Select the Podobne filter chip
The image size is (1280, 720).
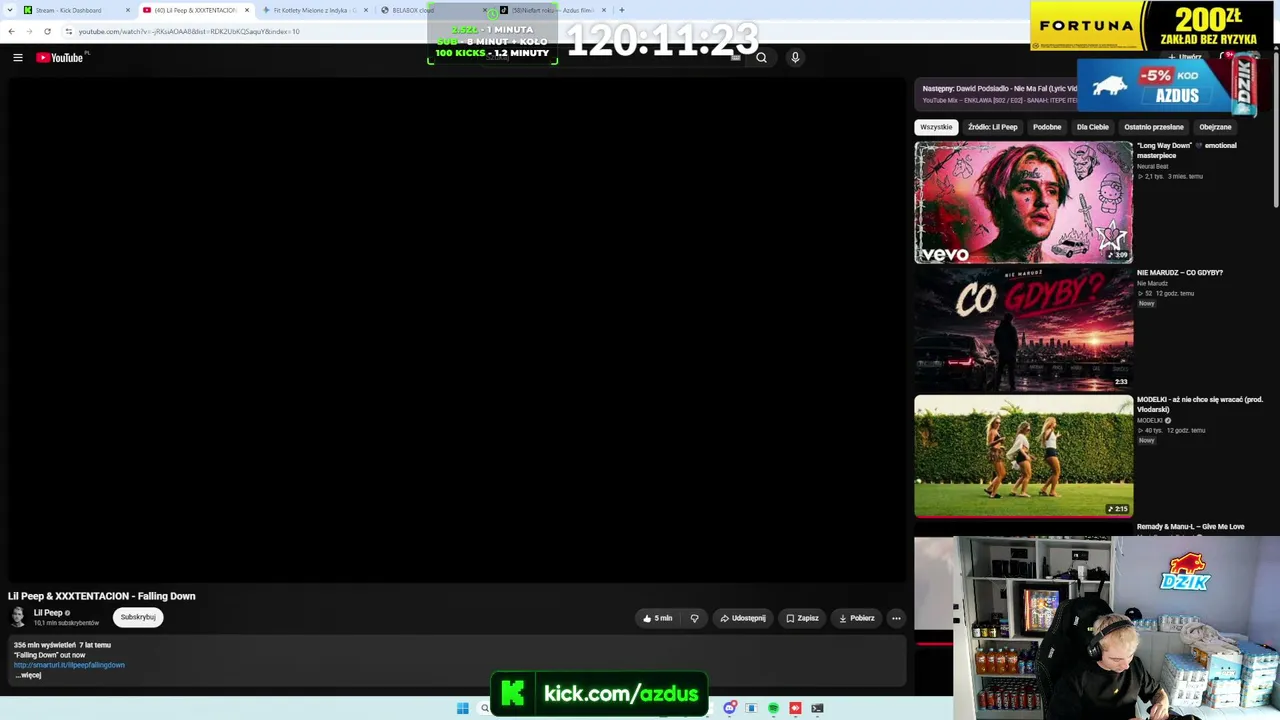click(1047, 127)
